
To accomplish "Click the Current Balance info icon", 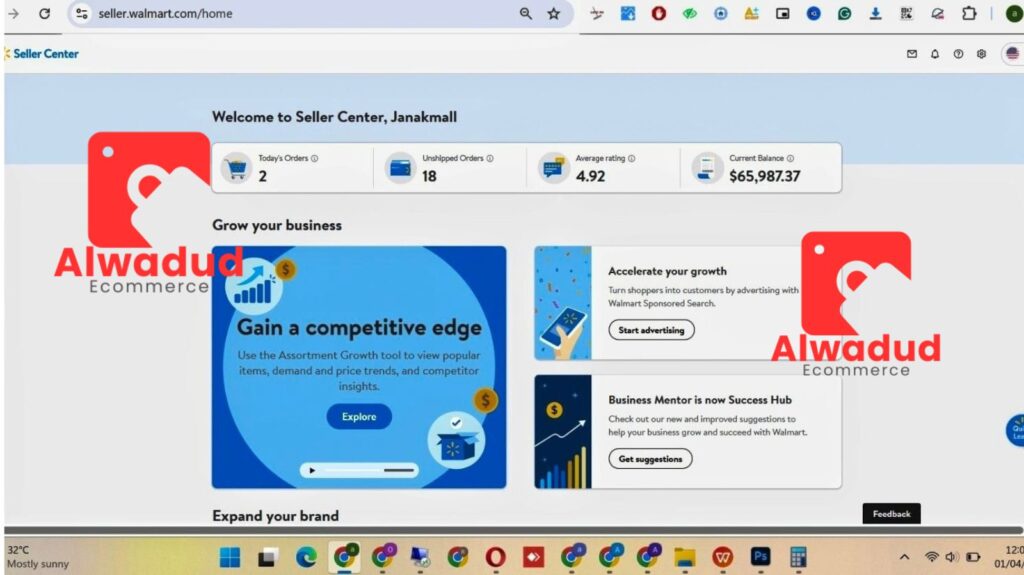I will point(790,158).
